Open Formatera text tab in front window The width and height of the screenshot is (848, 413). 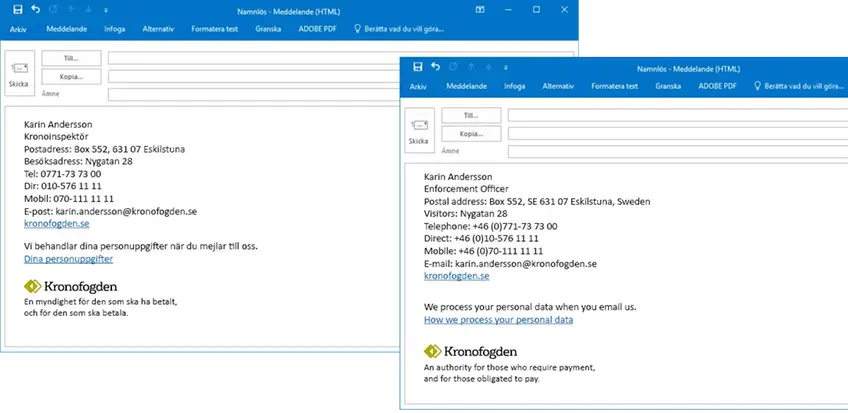614,86
